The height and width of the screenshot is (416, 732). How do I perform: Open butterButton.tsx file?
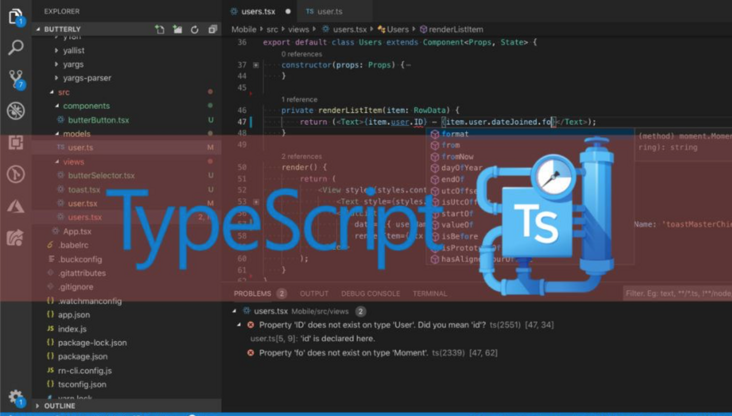99,120
